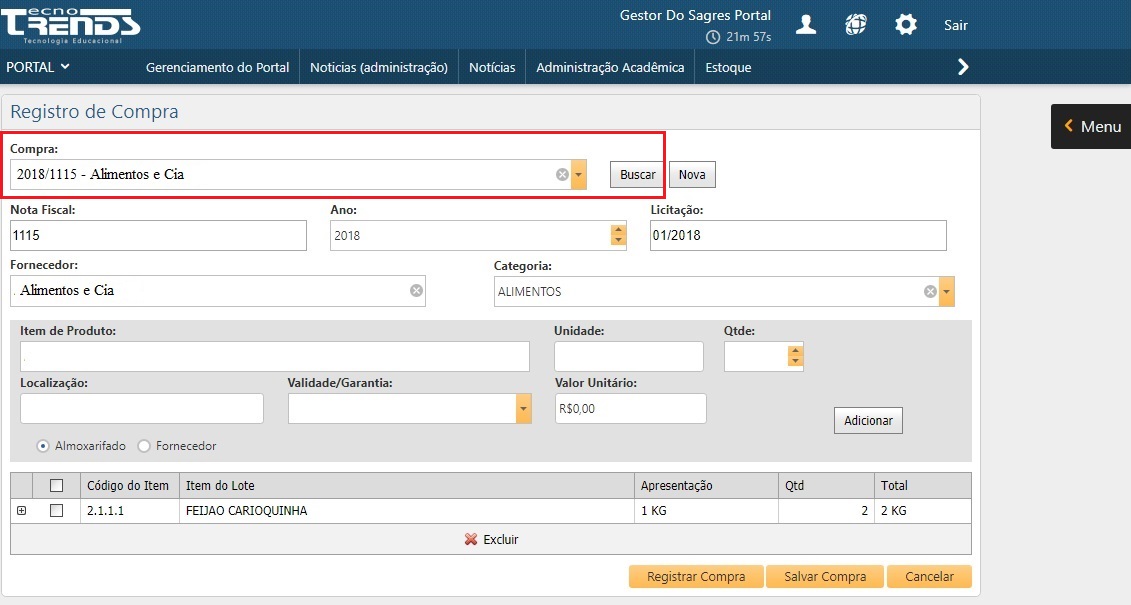
Task: Clear the Compra field selection
Action: click(562, 175)
